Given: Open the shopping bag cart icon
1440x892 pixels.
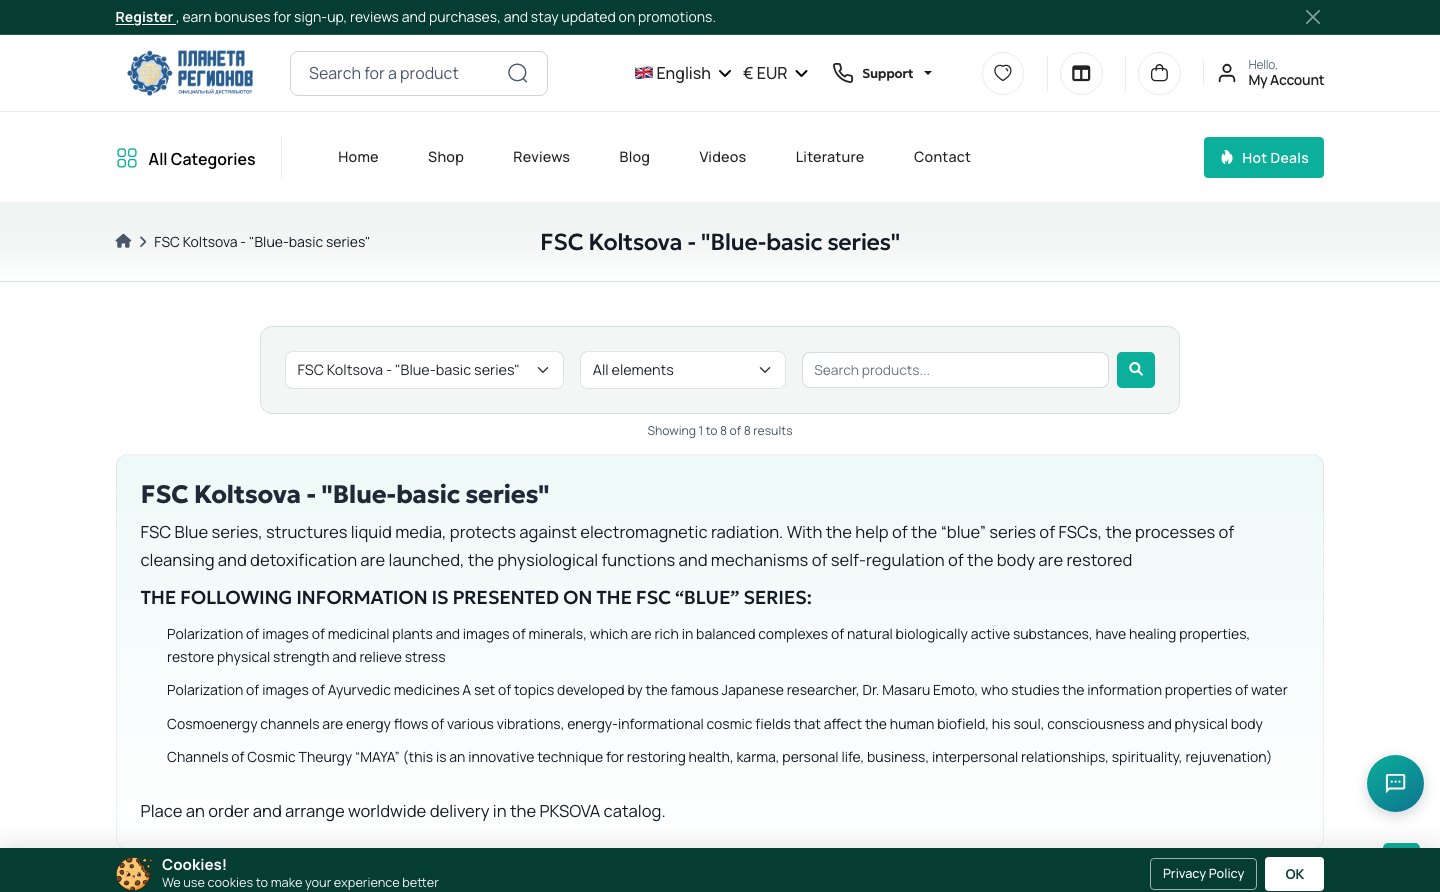Looking at the screenshot, I should (x=1159, y=73).
